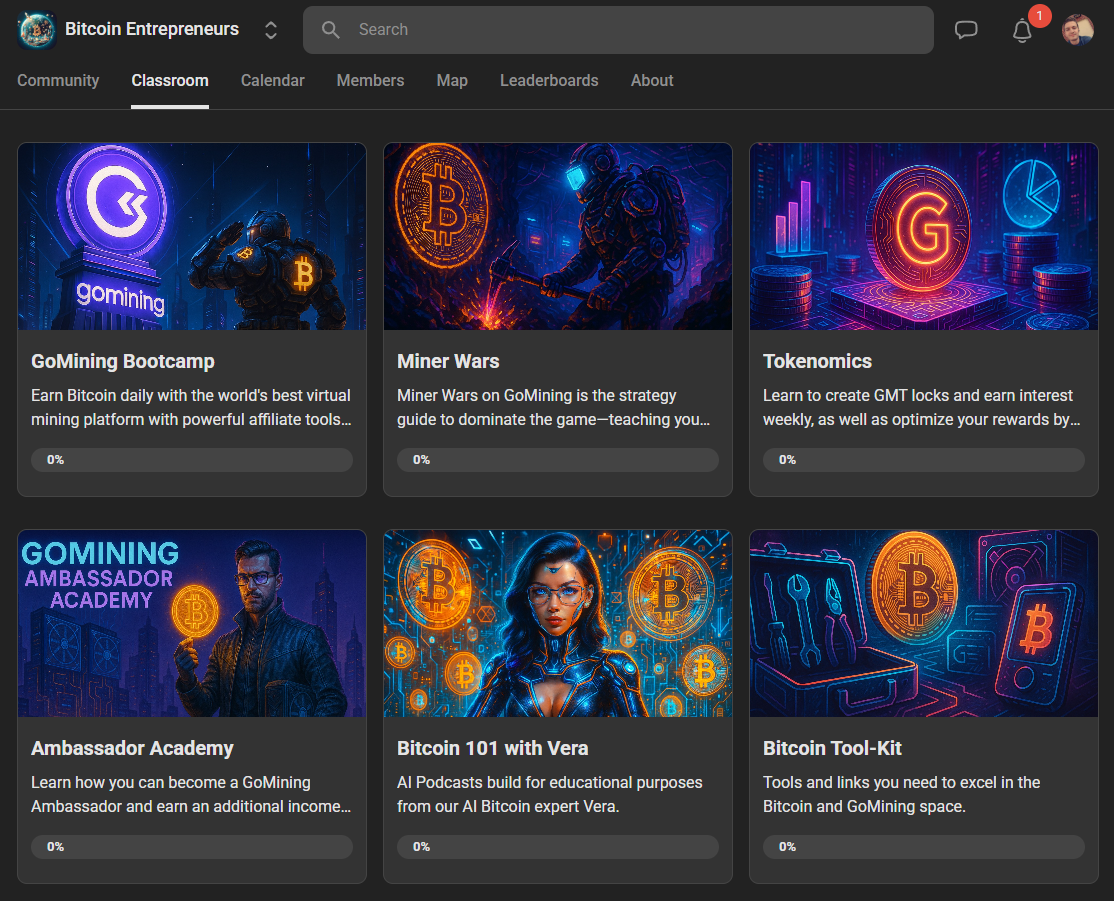The image size is (1114, 901).
Task: Switch to the Map tab
Action: (452, 80)
